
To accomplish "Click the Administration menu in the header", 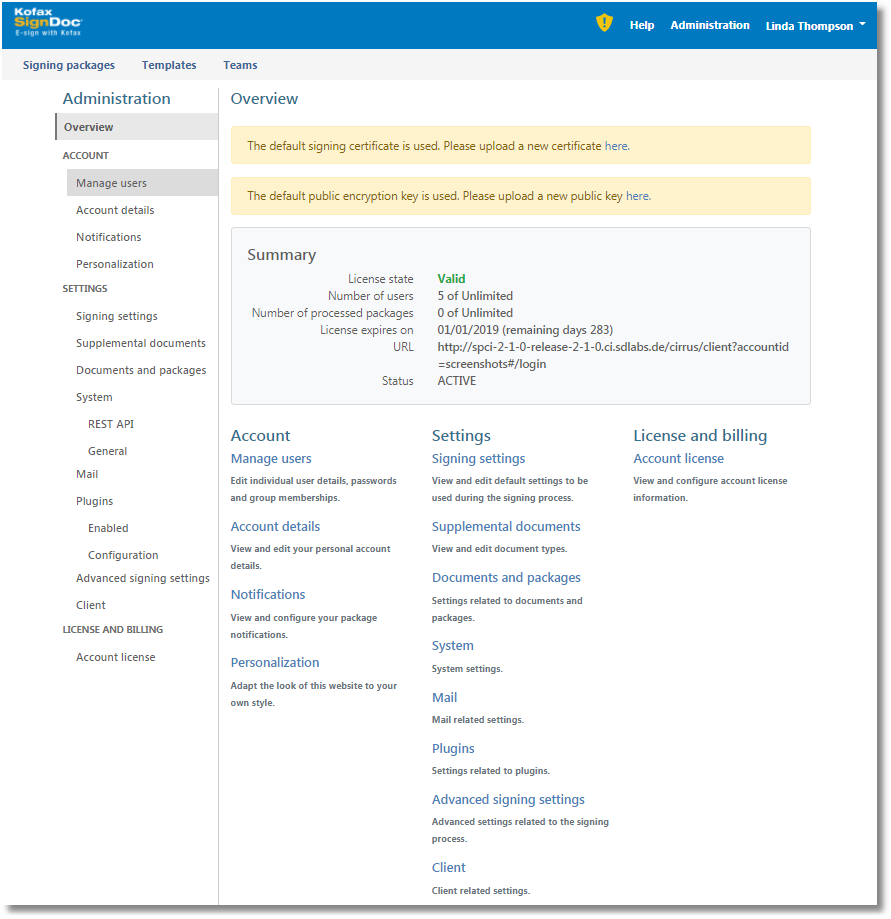I will pos(710,25).
